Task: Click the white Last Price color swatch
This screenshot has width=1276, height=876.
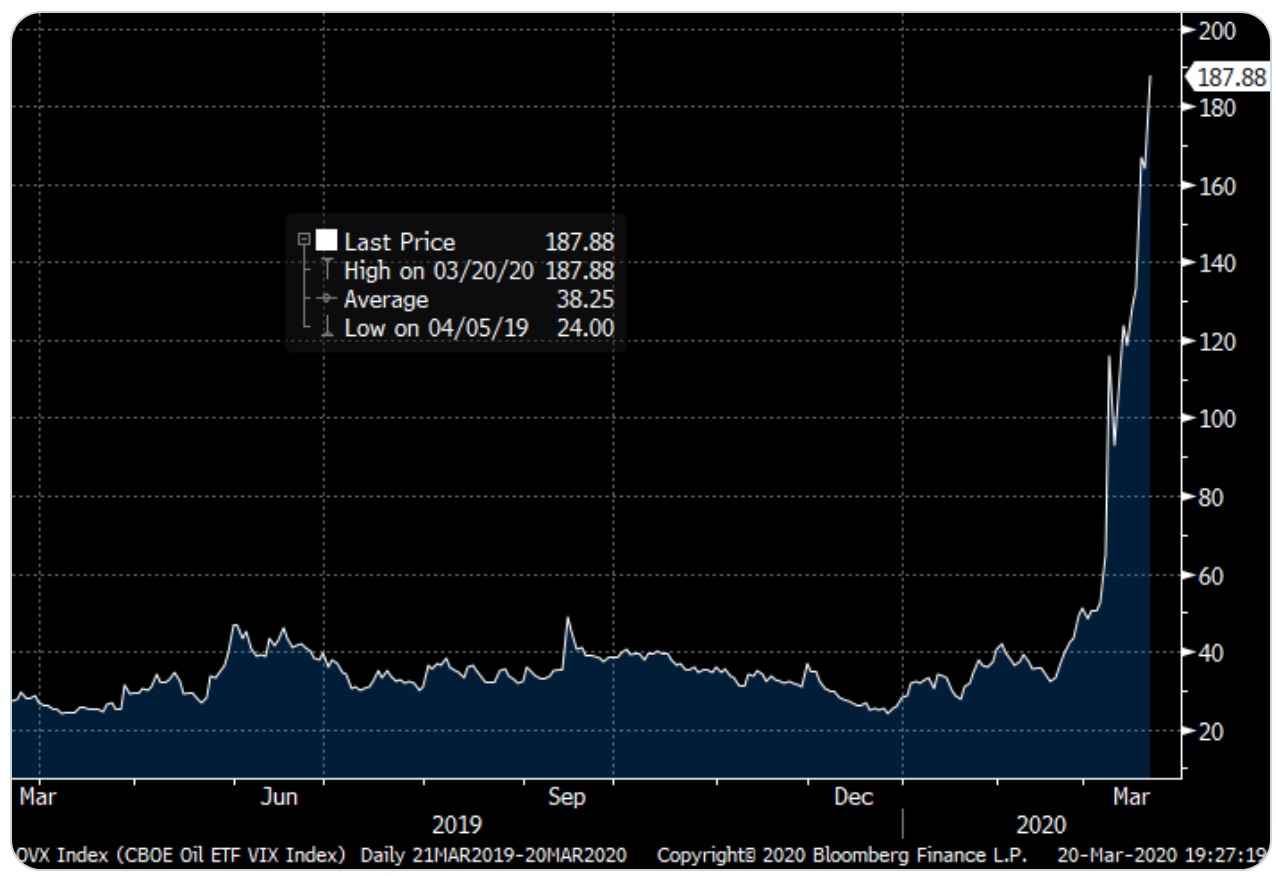Action: pyautogui.click(x=327, y=241)
